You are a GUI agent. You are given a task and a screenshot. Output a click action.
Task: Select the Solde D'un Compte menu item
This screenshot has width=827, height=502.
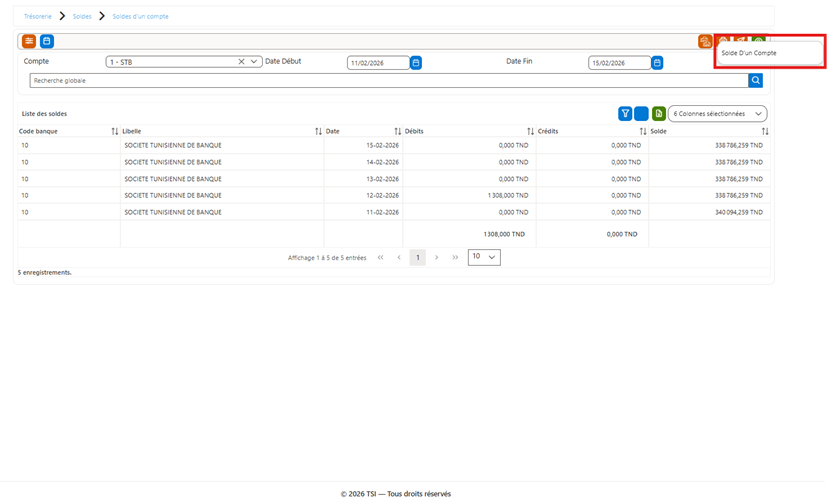749,53
